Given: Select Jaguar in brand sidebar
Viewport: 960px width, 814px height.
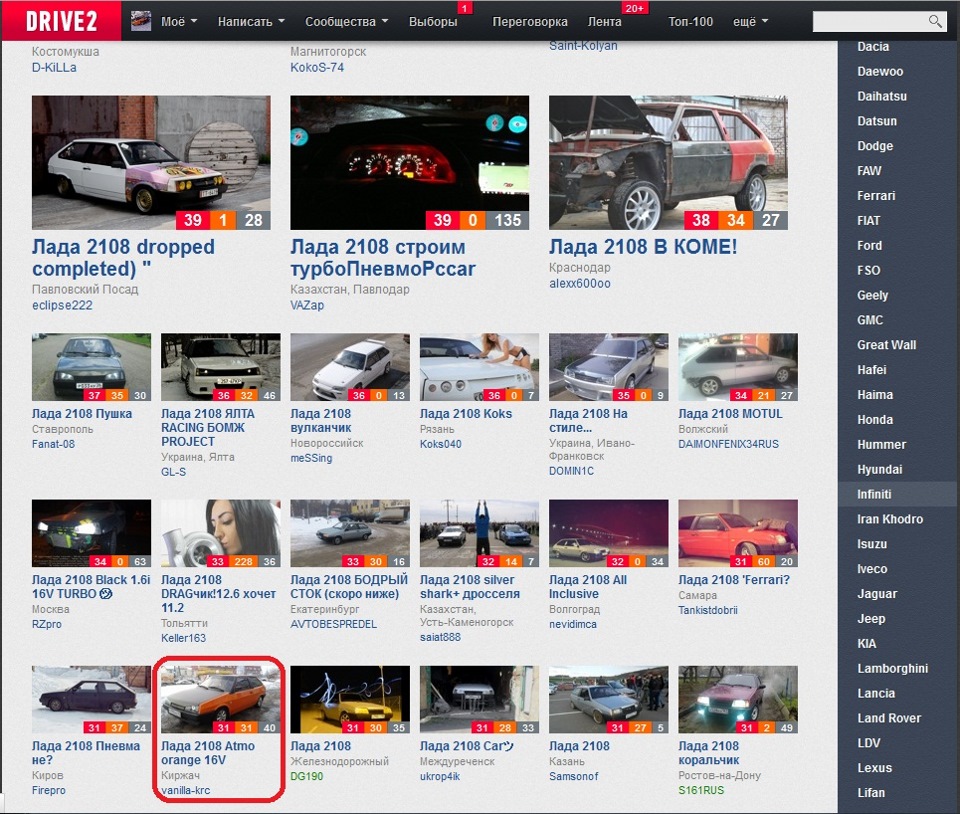Looking at the screenshot, I should pos(877,594).
